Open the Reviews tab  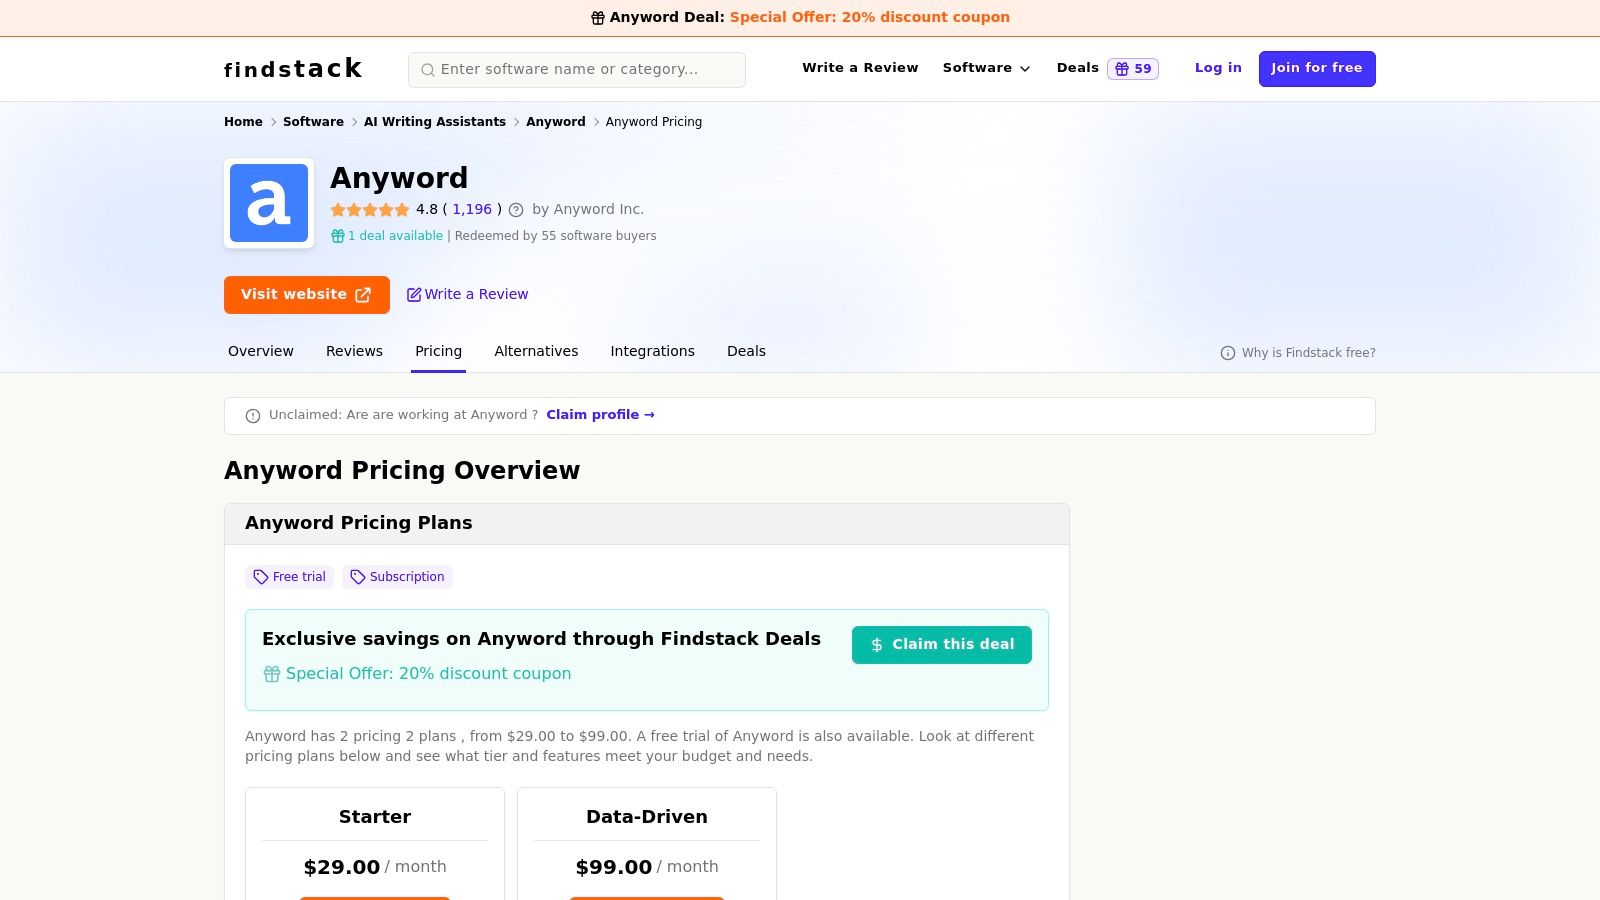point(354,351)
